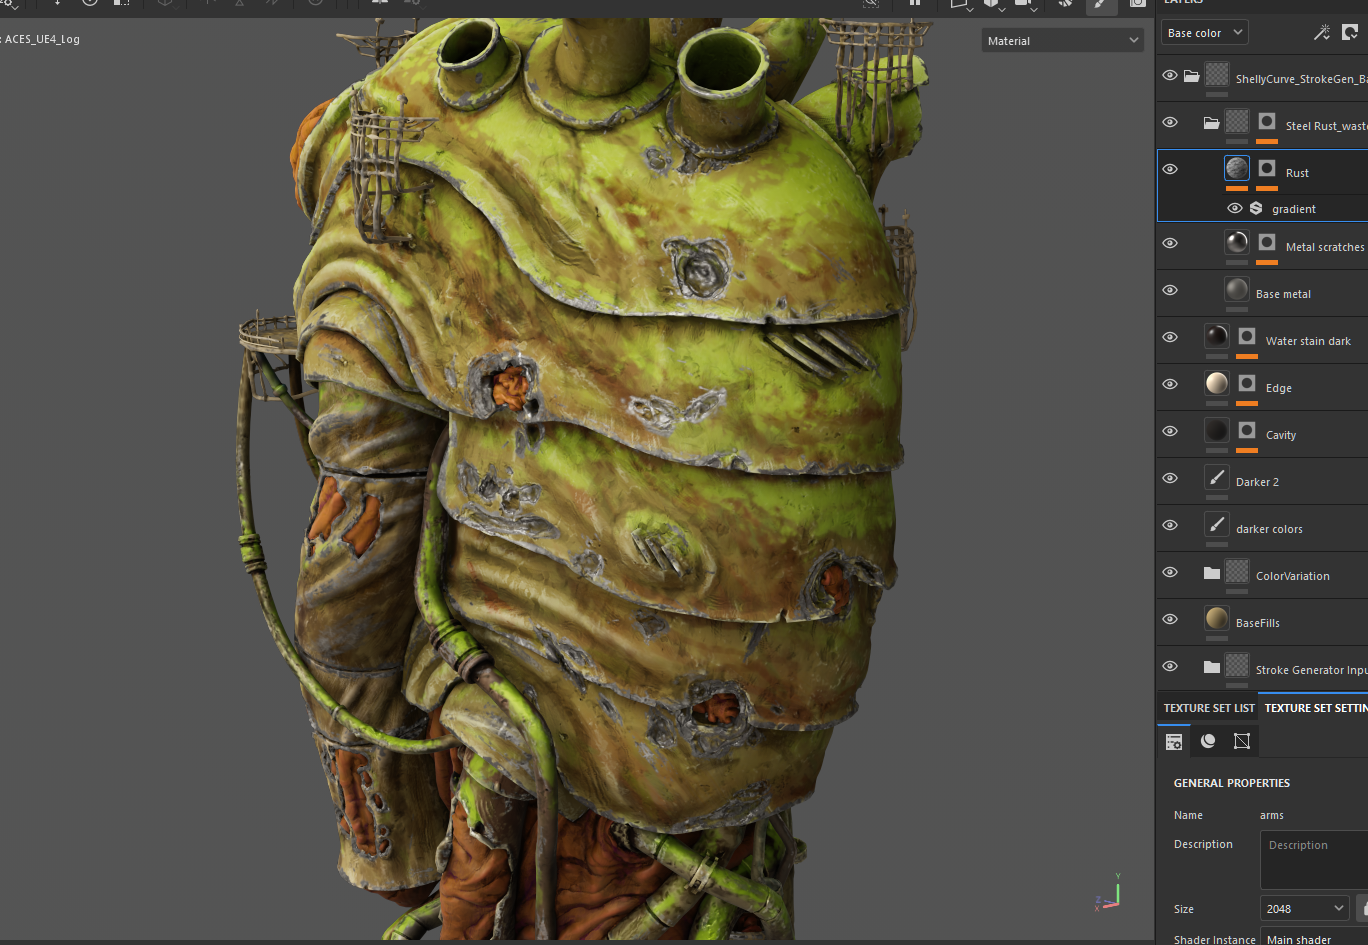Select the Cavity layer mask icon
Screen dimensions: 1368x945
[1247, 430]
